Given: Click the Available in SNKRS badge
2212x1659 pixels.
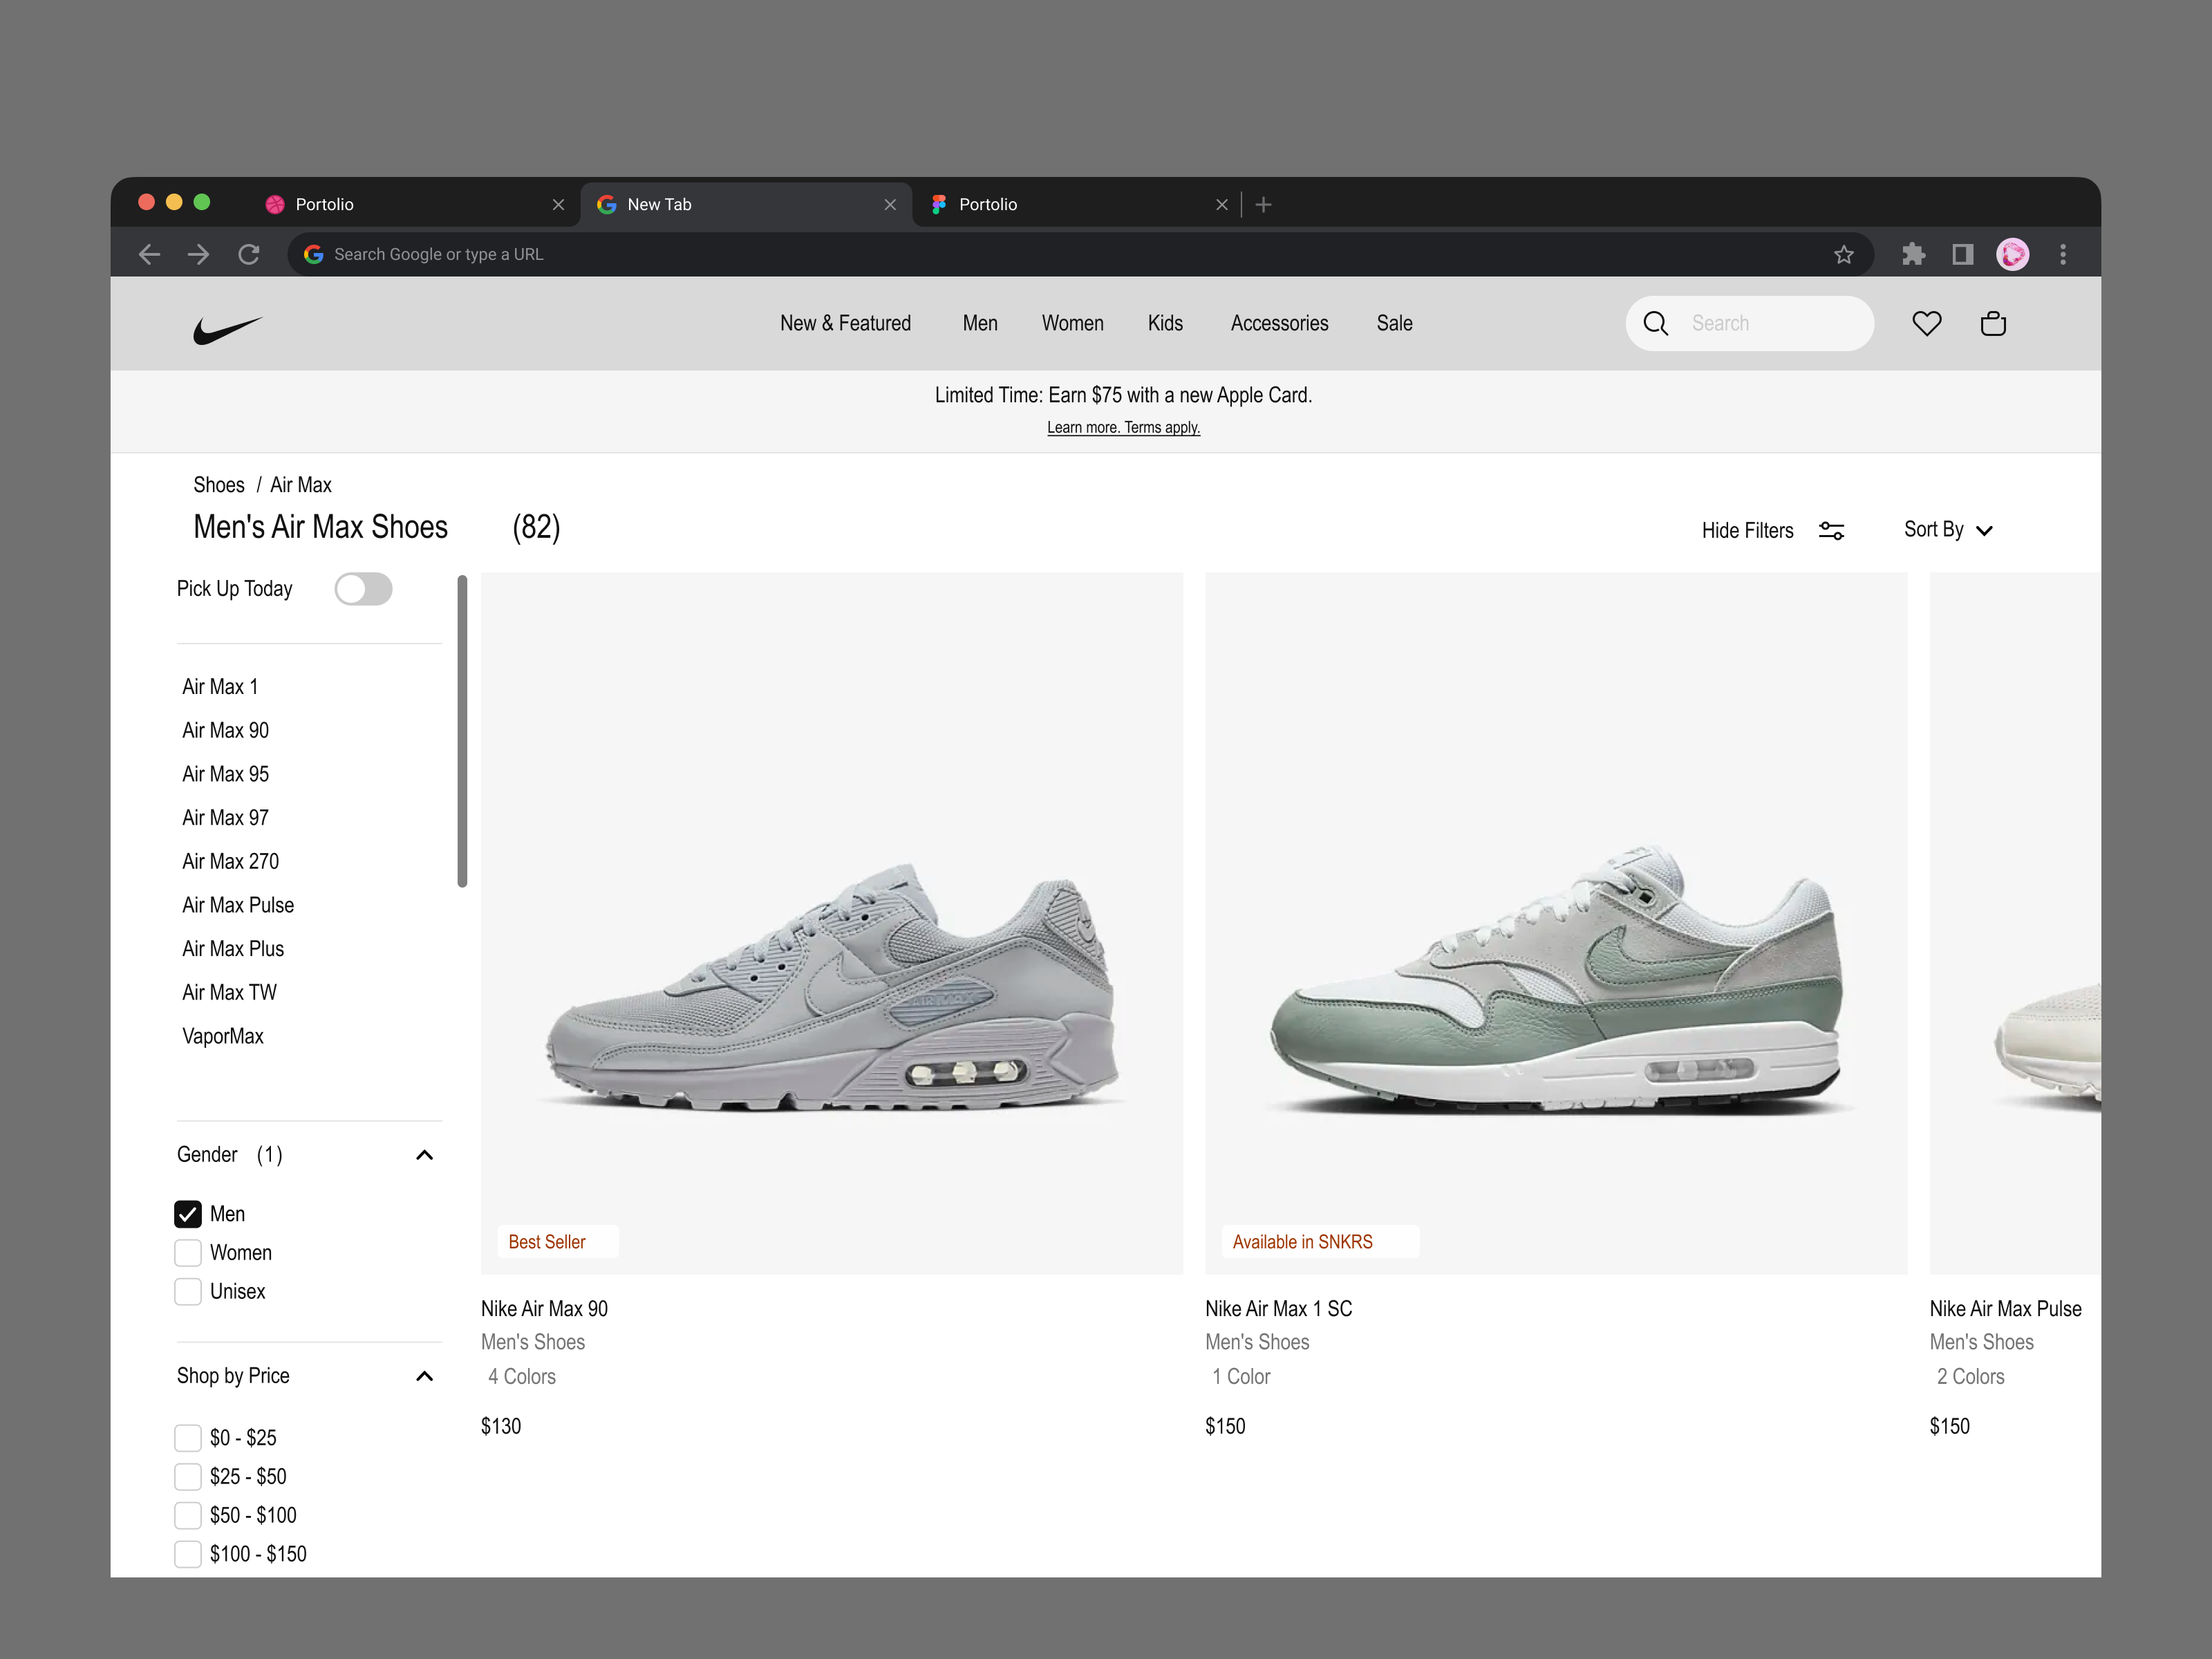Looking at the screenshot, I should 1320,1242.
